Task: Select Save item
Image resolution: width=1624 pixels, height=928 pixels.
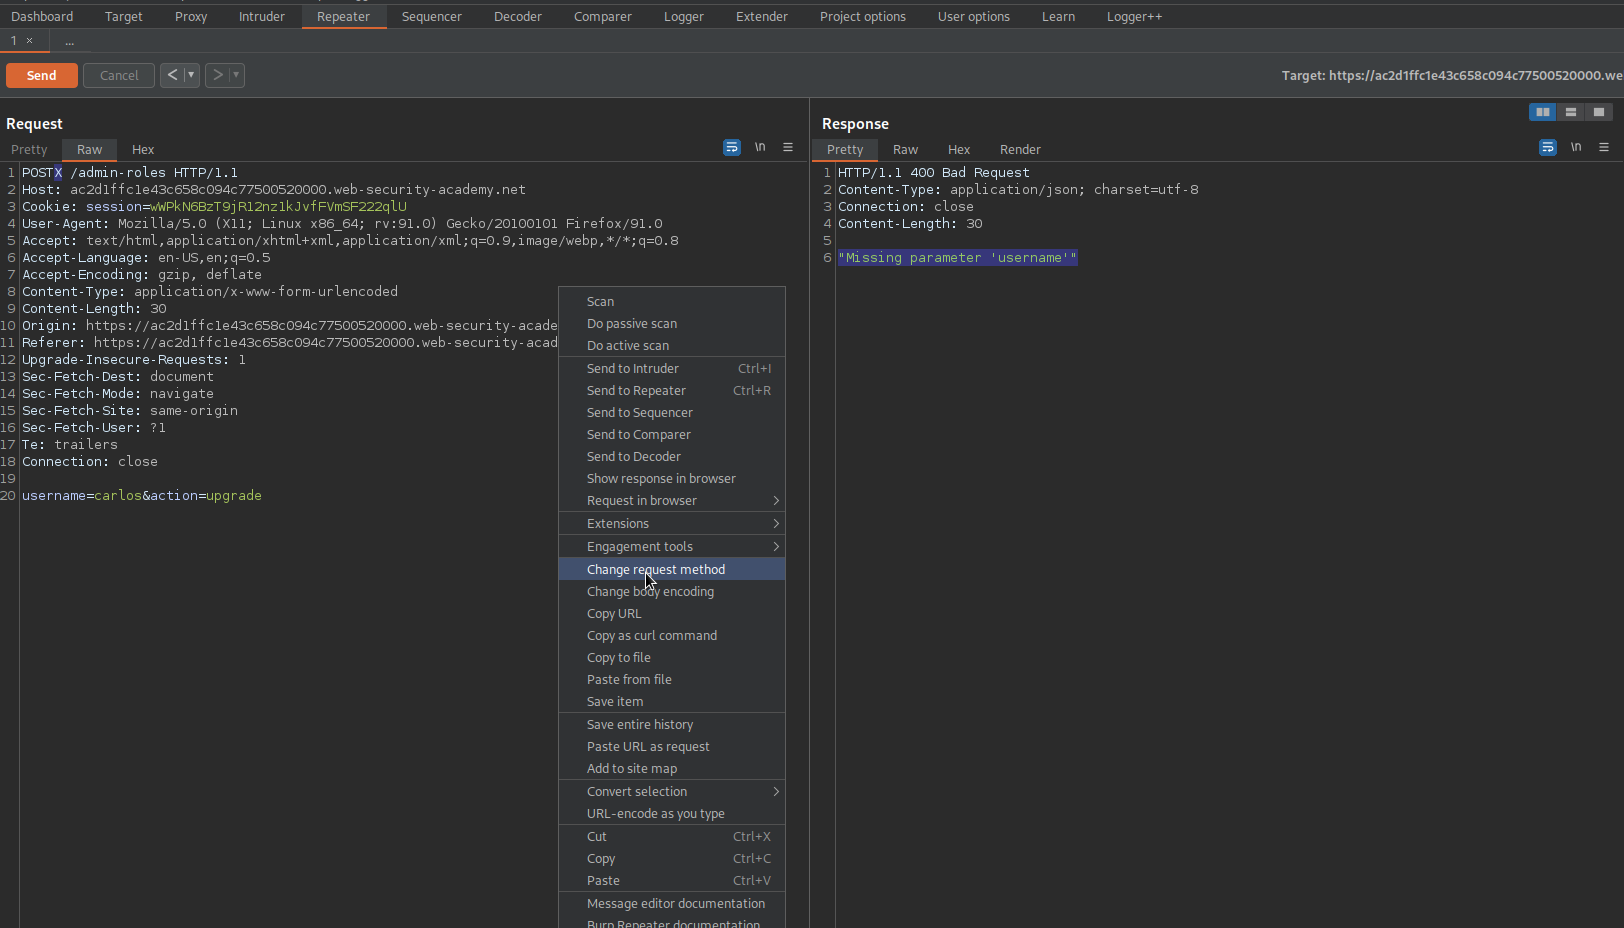Action: pos(672,701)
